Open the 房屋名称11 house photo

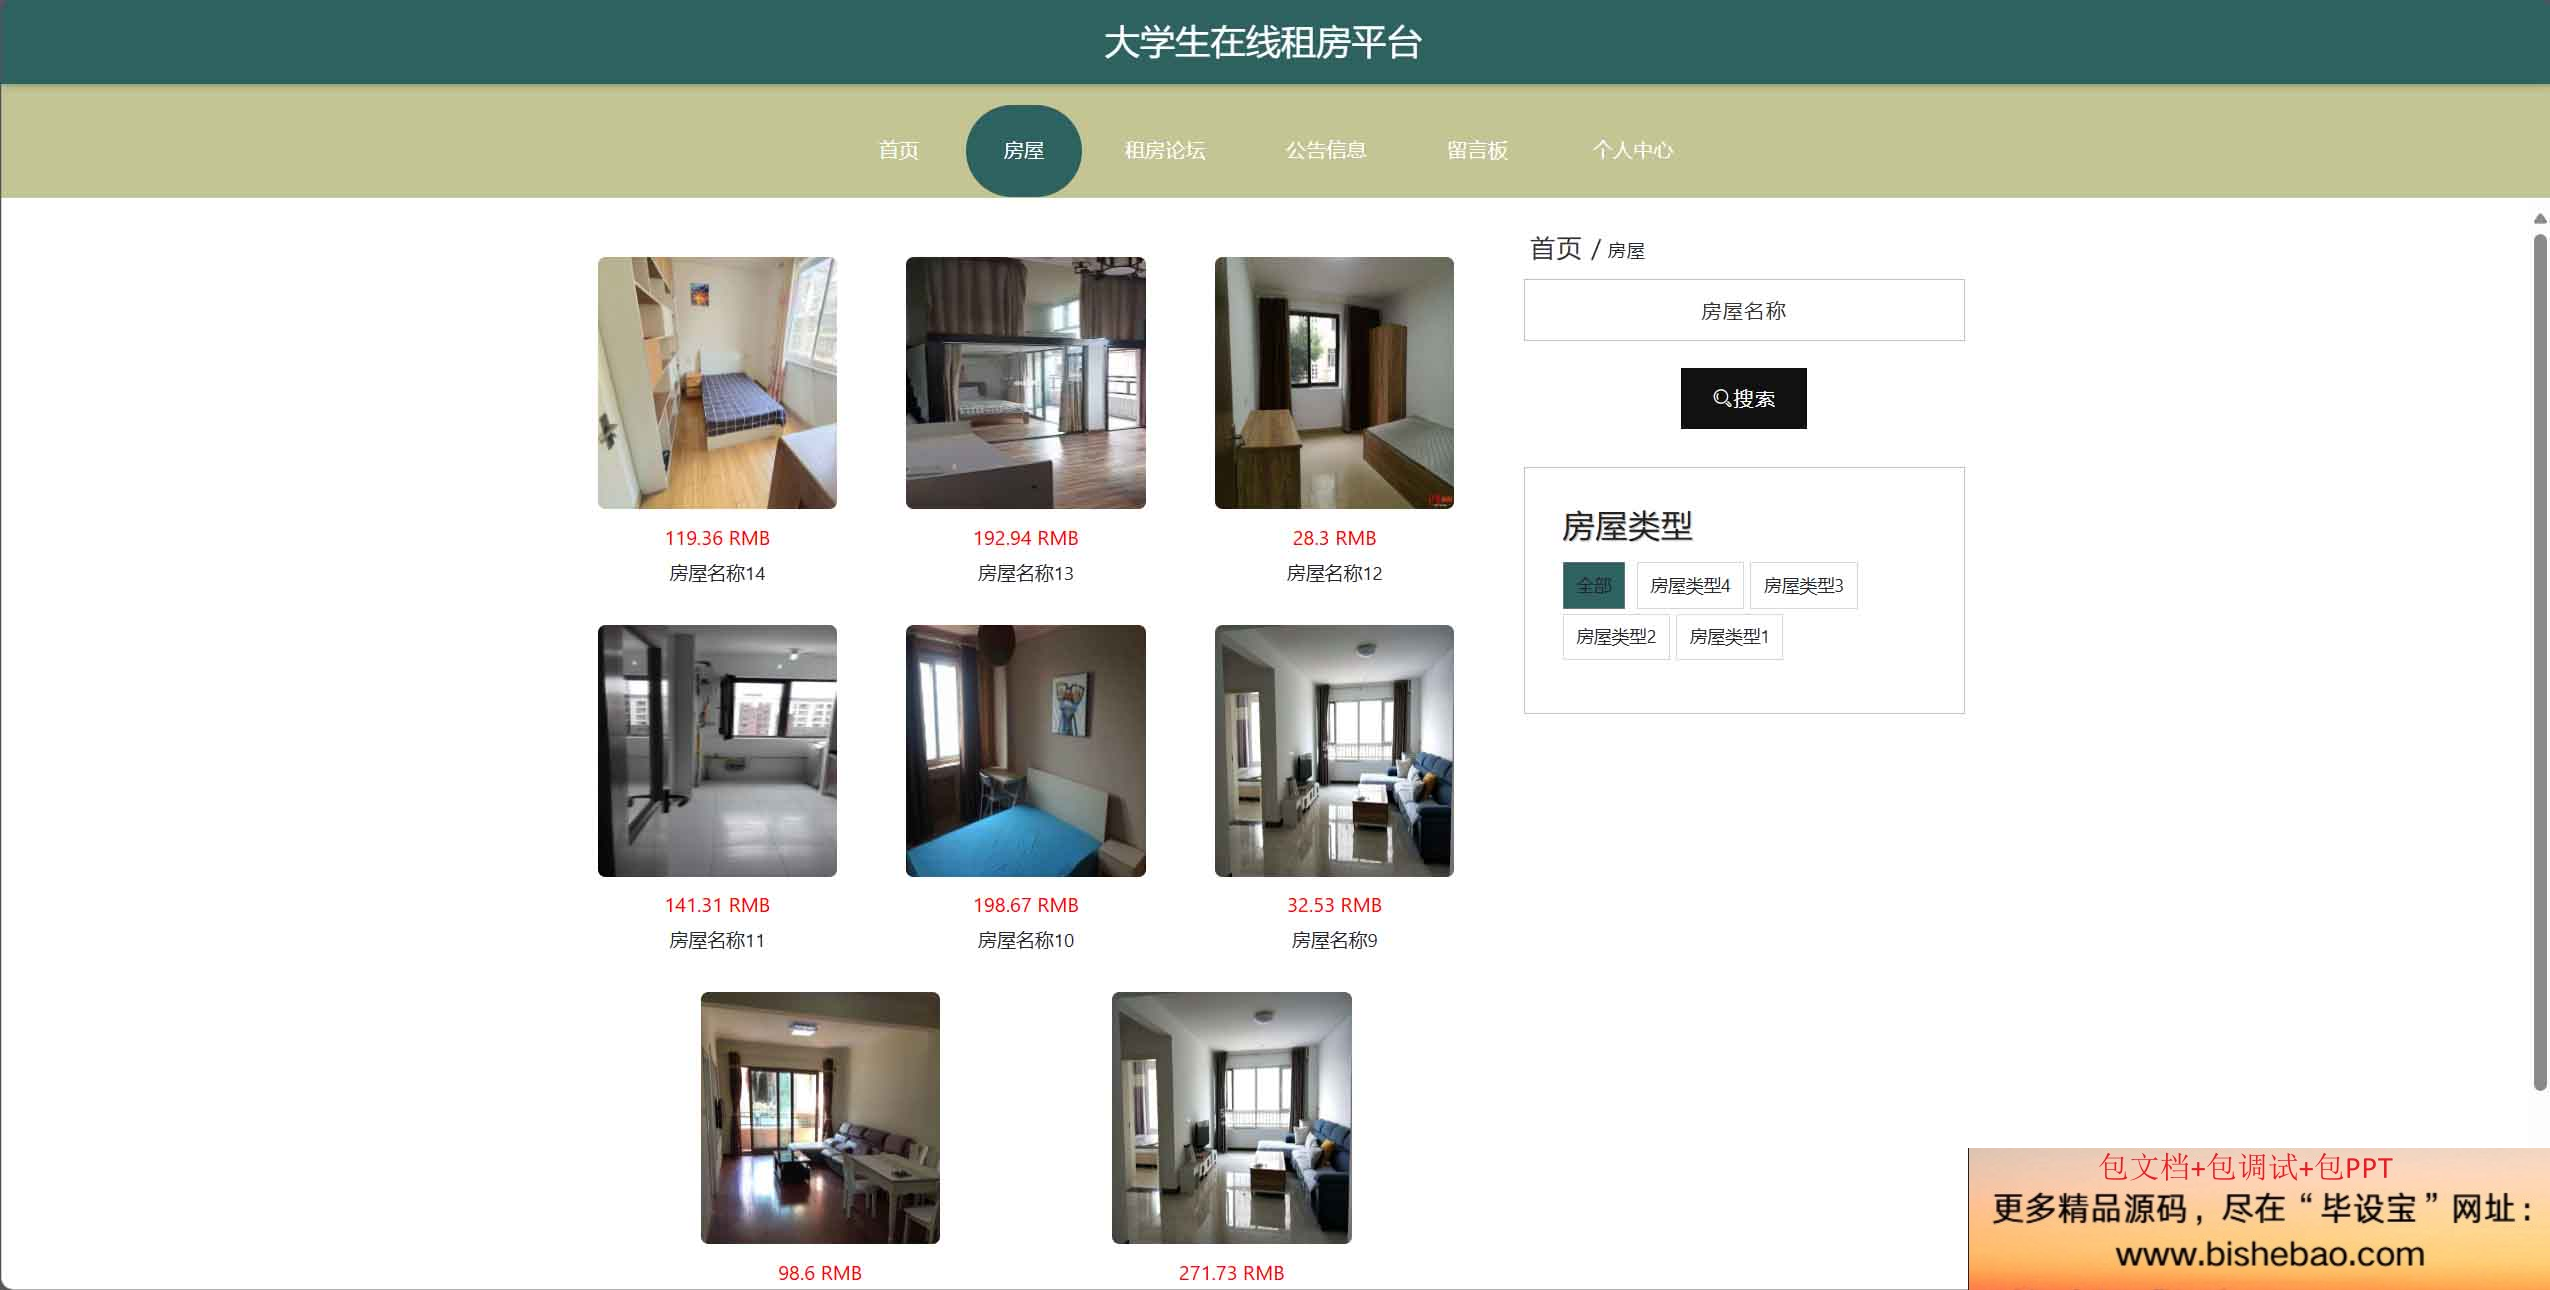tap(717, 751)
